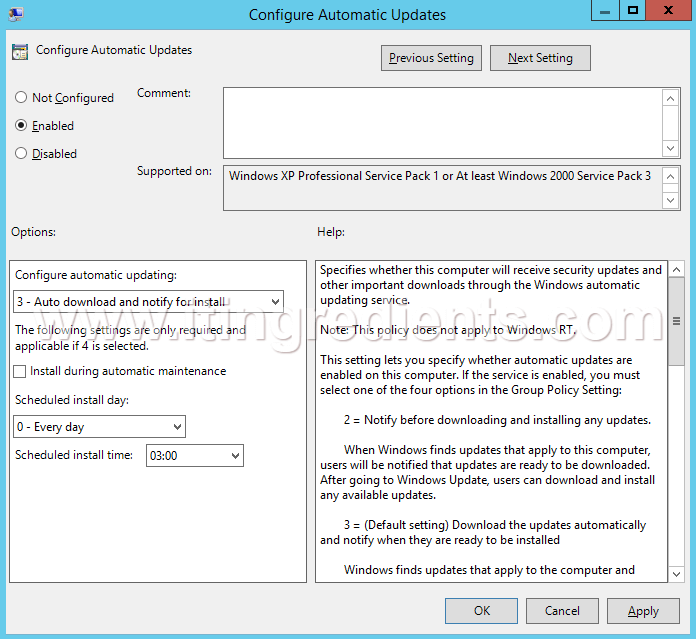Click Supported on scroll up arrow
696x639 pixels.
[x=671, y=176]
